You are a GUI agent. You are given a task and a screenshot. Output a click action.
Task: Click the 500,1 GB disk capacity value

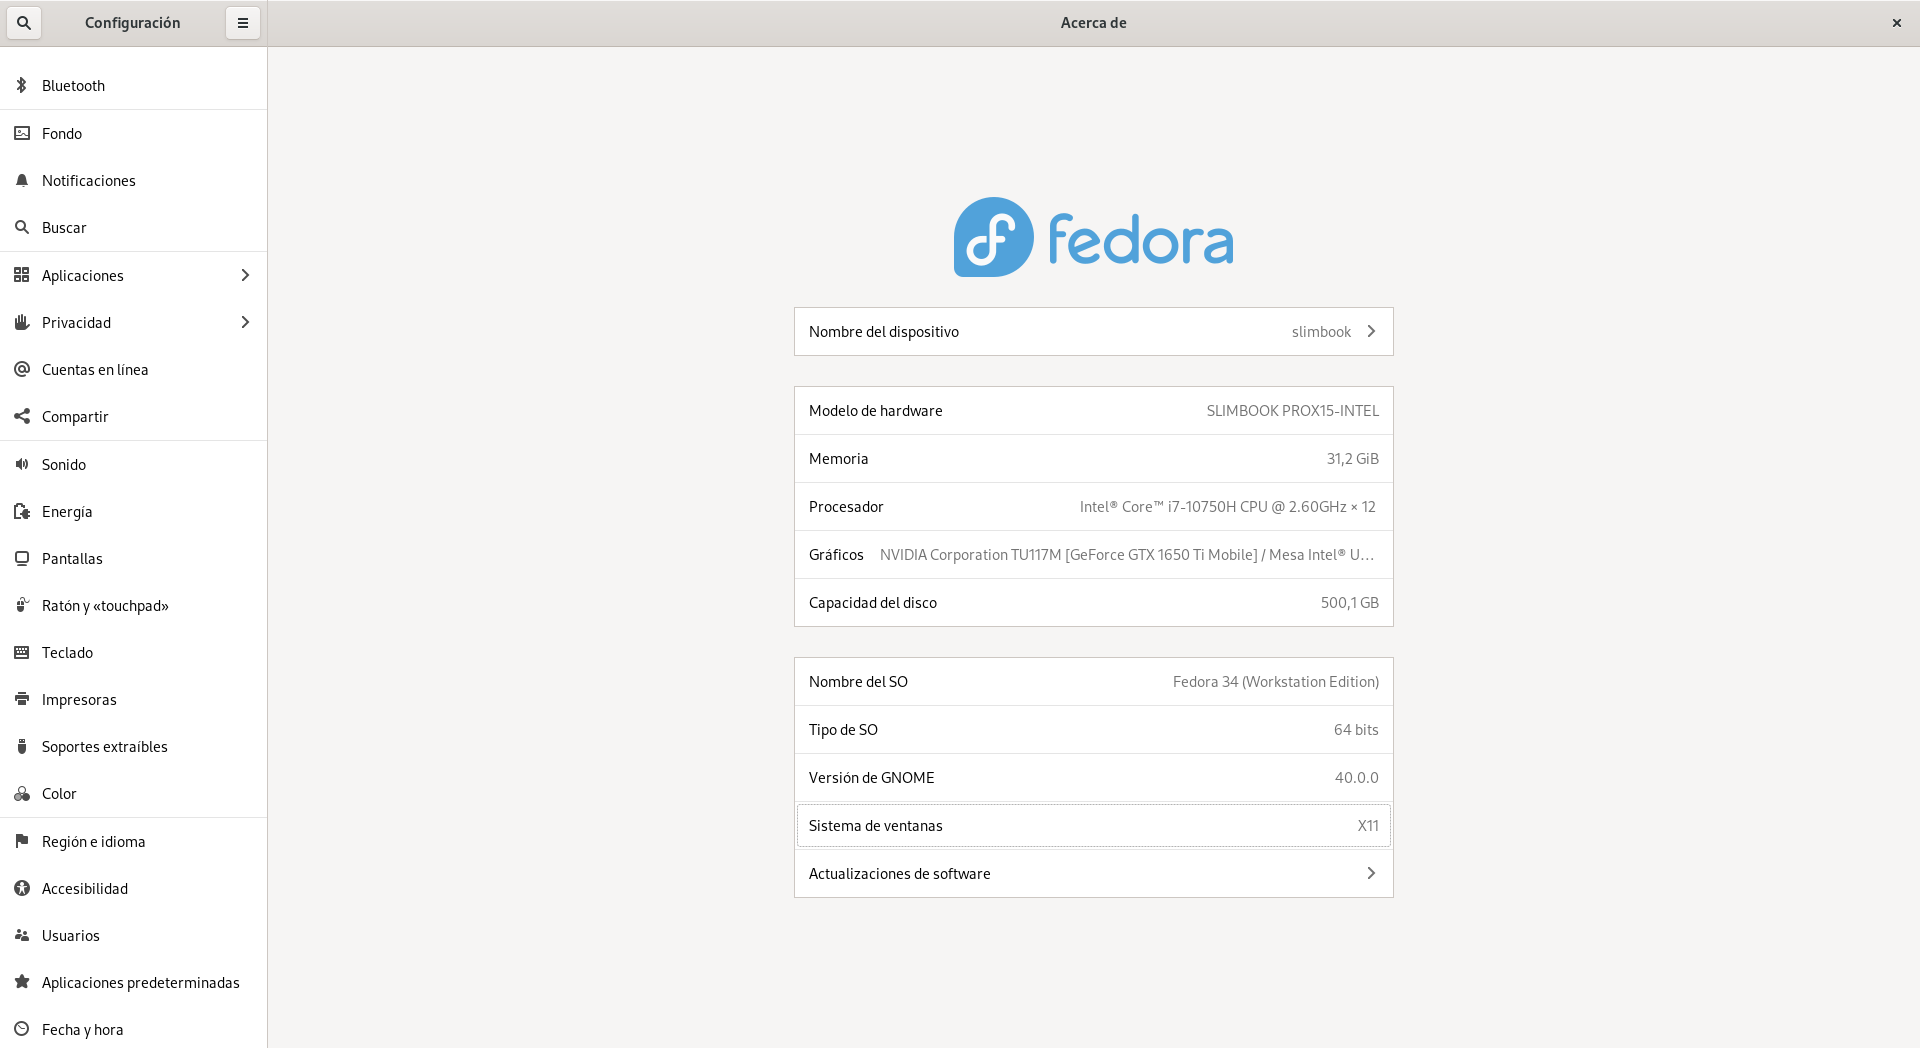tap(1349, 603)
